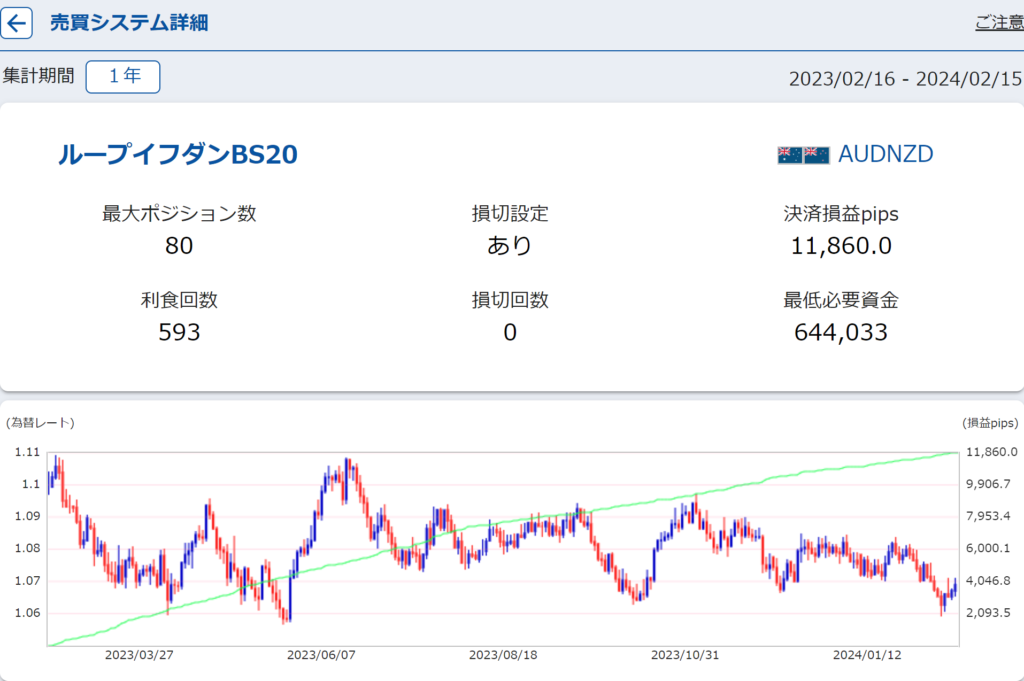
Task: Click the 2023/06/07 chart date marker
Action: pyautogui.click(x=321, y=655)
